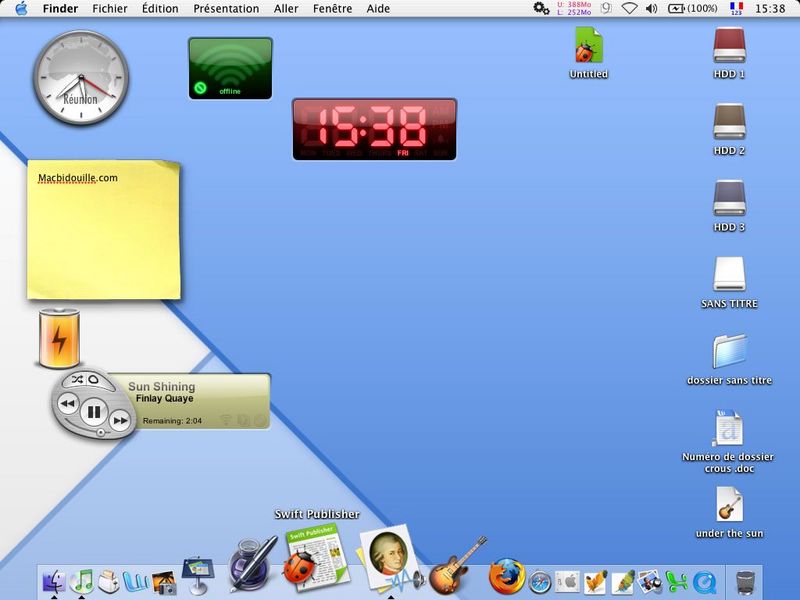Screen dimensions: 800x600
Task: Open the Mozart portrait app in Dock
Action: (390, 559)
